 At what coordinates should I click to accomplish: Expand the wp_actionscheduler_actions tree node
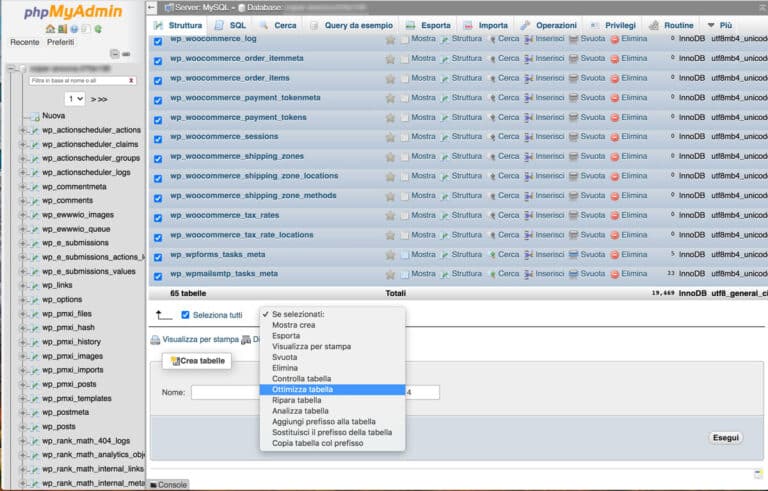click(22, 130)
